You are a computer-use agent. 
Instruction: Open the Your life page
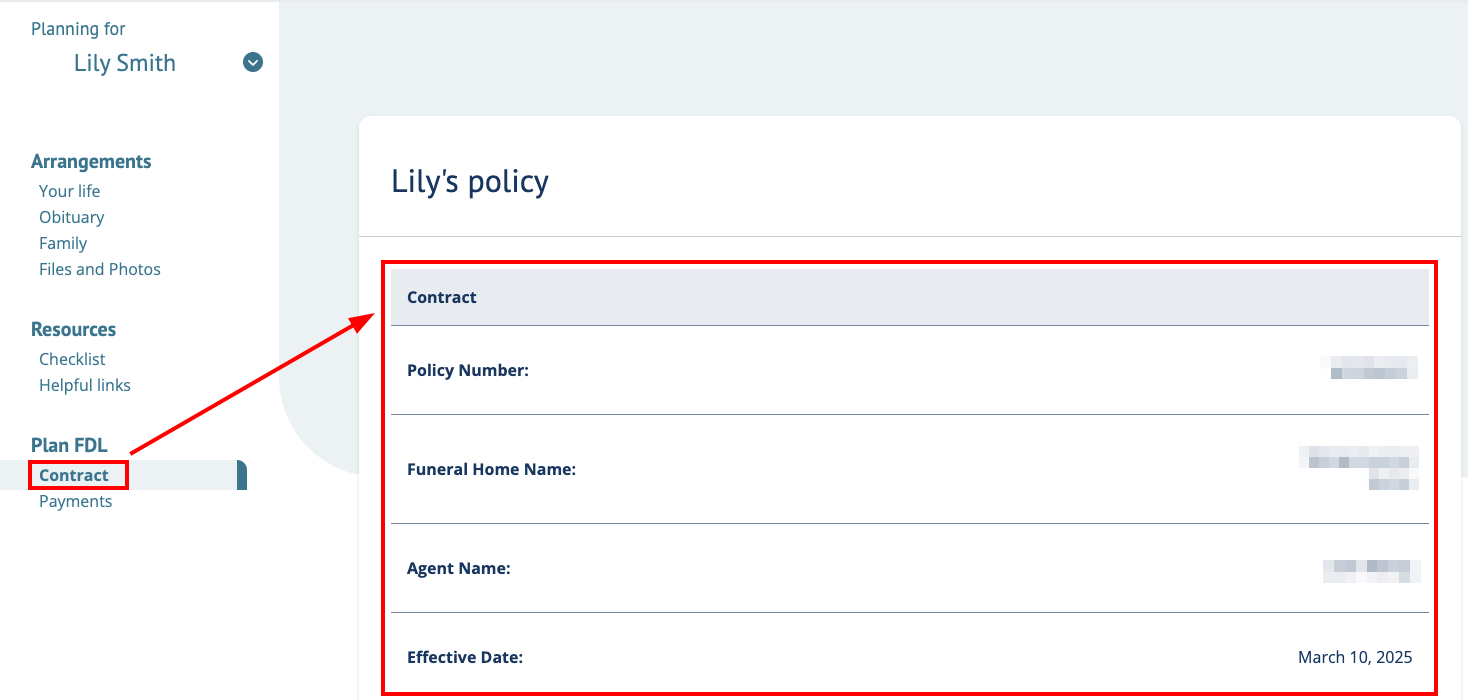click(69, 190)
